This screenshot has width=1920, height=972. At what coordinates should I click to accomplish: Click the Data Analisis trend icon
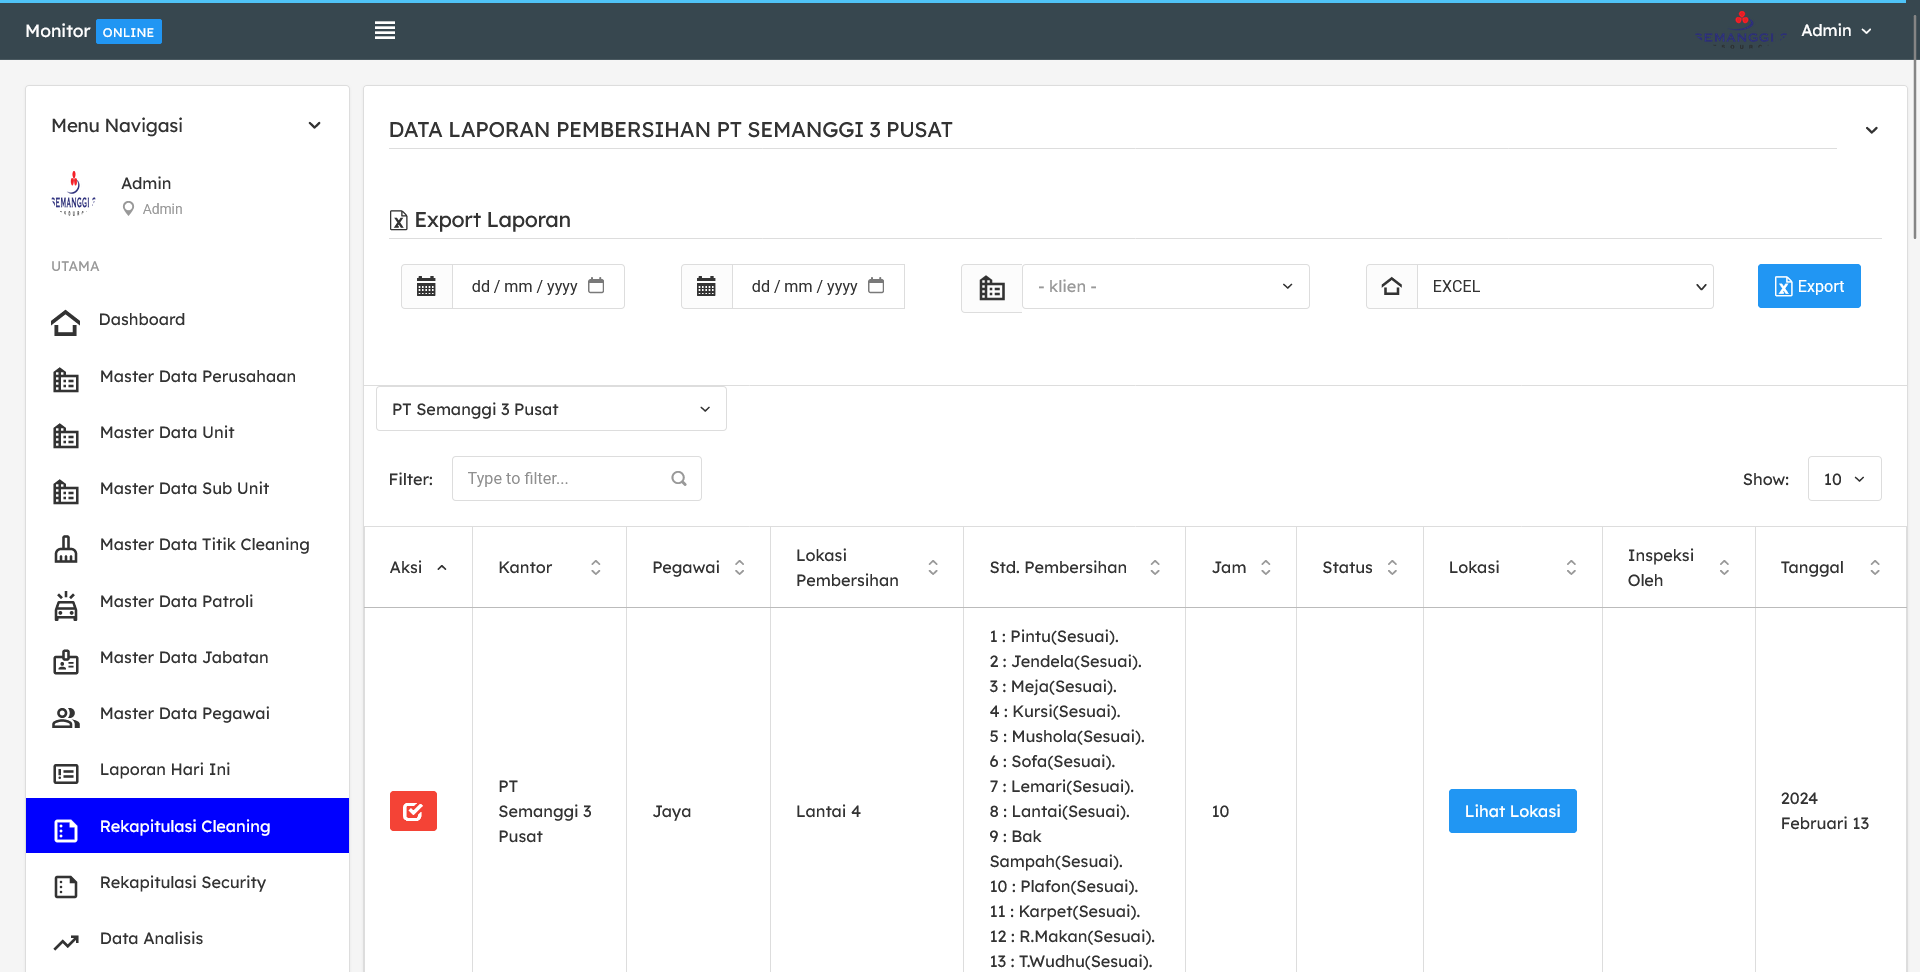[x=66, y=942]
